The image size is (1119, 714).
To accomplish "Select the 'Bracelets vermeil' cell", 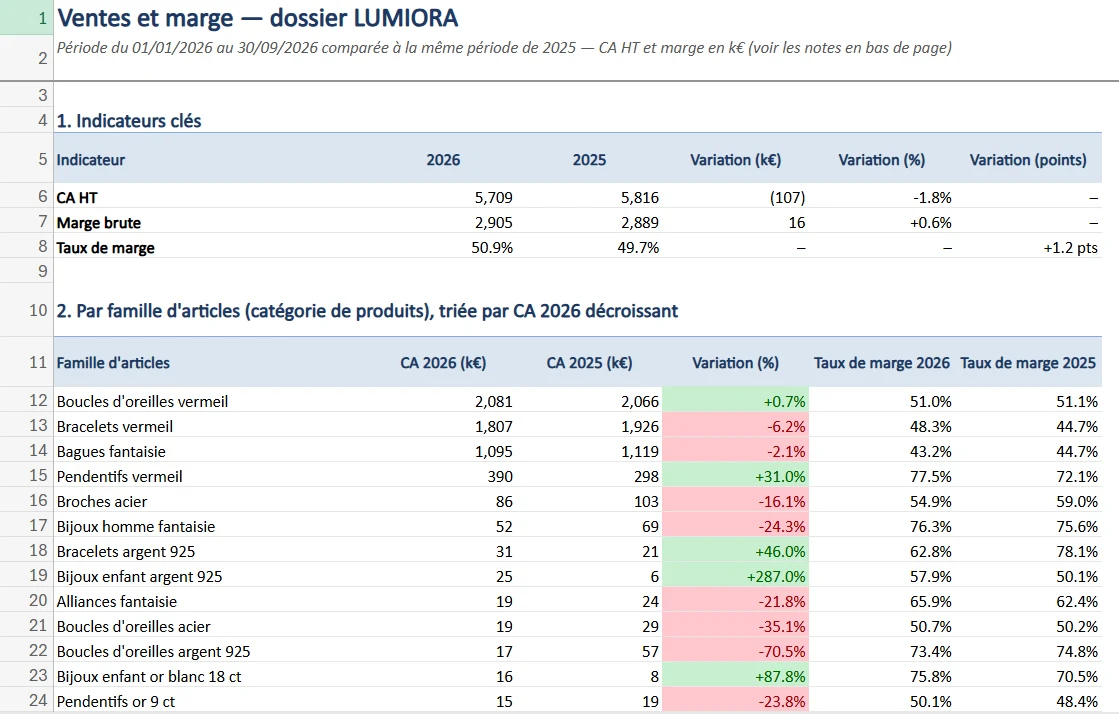I will point(214,425).
